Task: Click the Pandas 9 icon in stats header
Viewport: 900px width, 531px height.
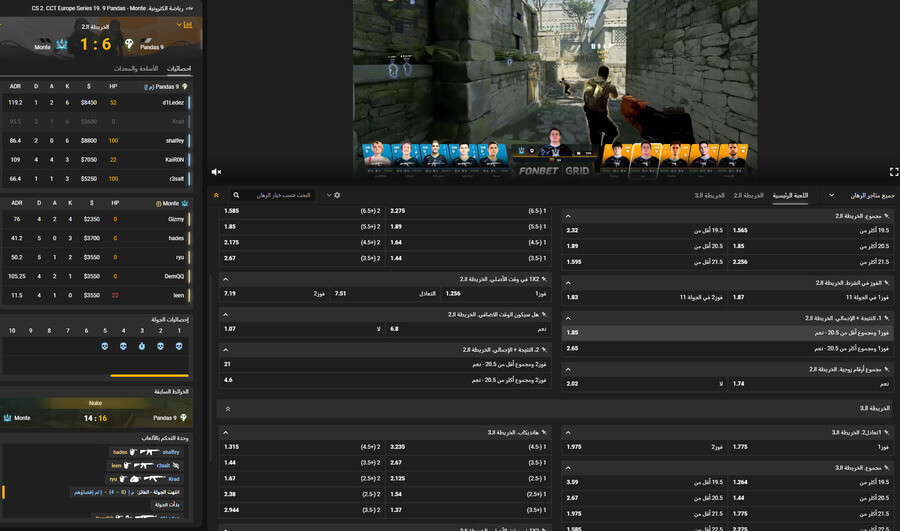Action: pos(184,87)
